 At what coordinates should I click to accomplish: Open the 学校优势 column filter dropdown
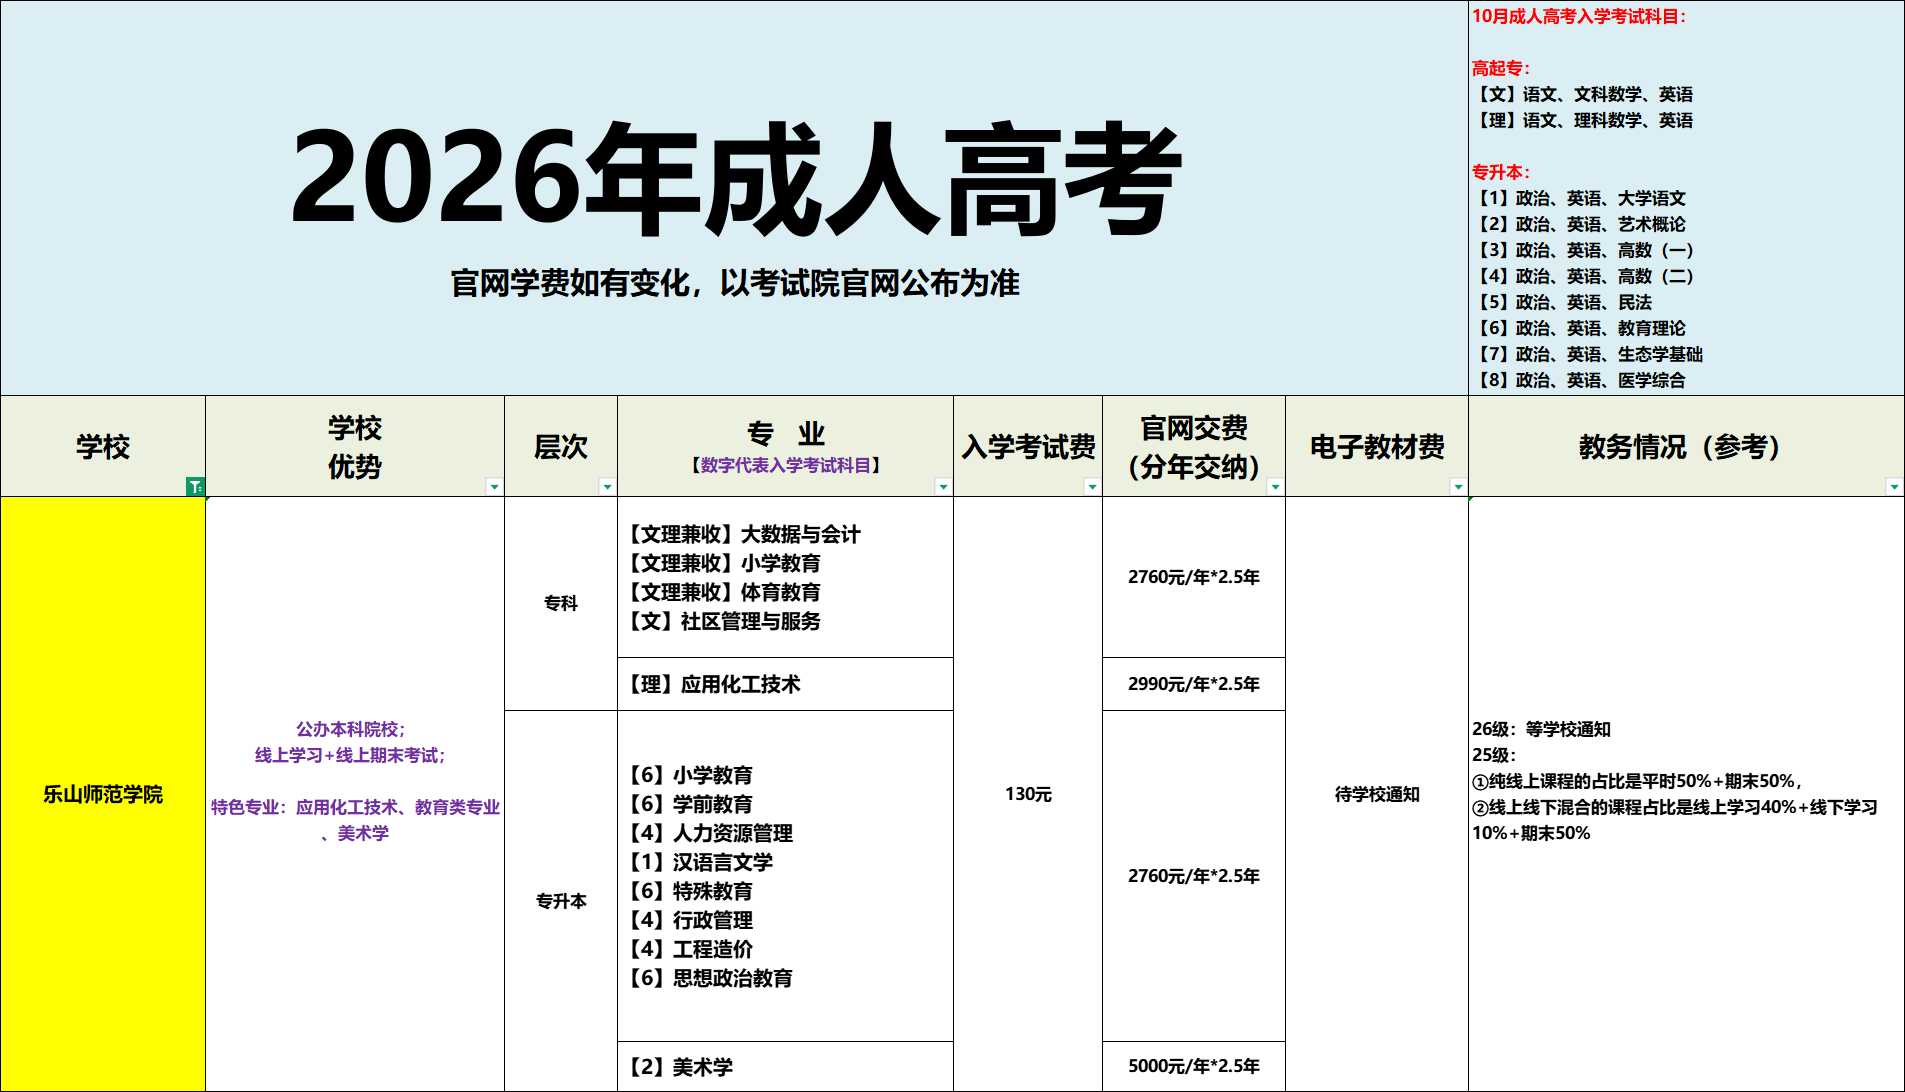click(494, 486)
